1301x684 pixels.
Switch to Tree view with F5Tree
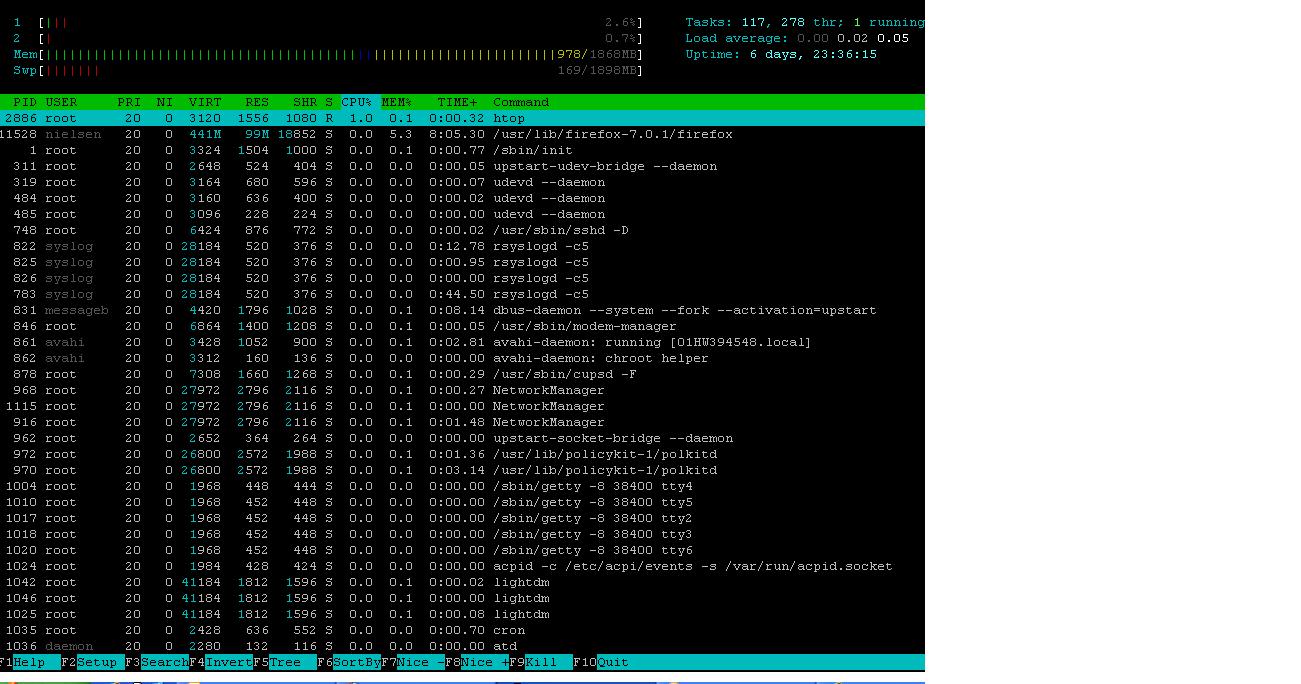click(282, 662)
